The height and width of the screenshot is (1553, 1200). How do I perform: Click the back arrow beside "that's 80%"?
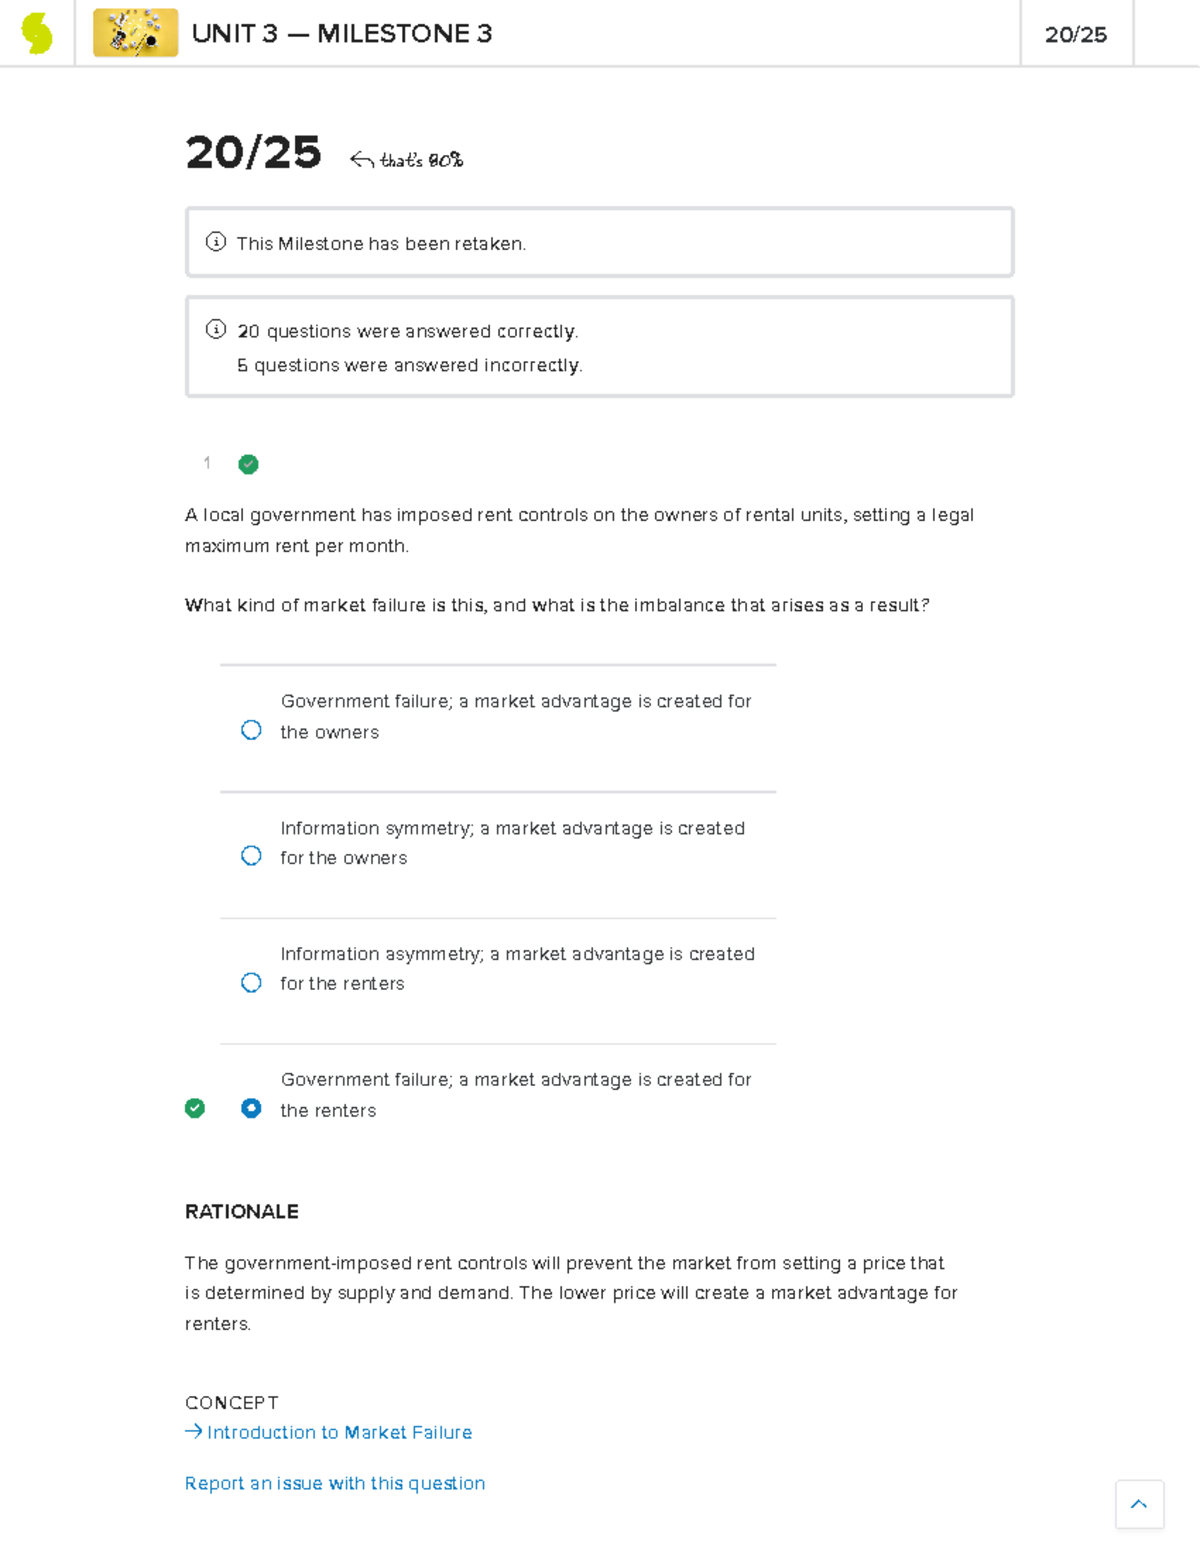click(361, 160)
